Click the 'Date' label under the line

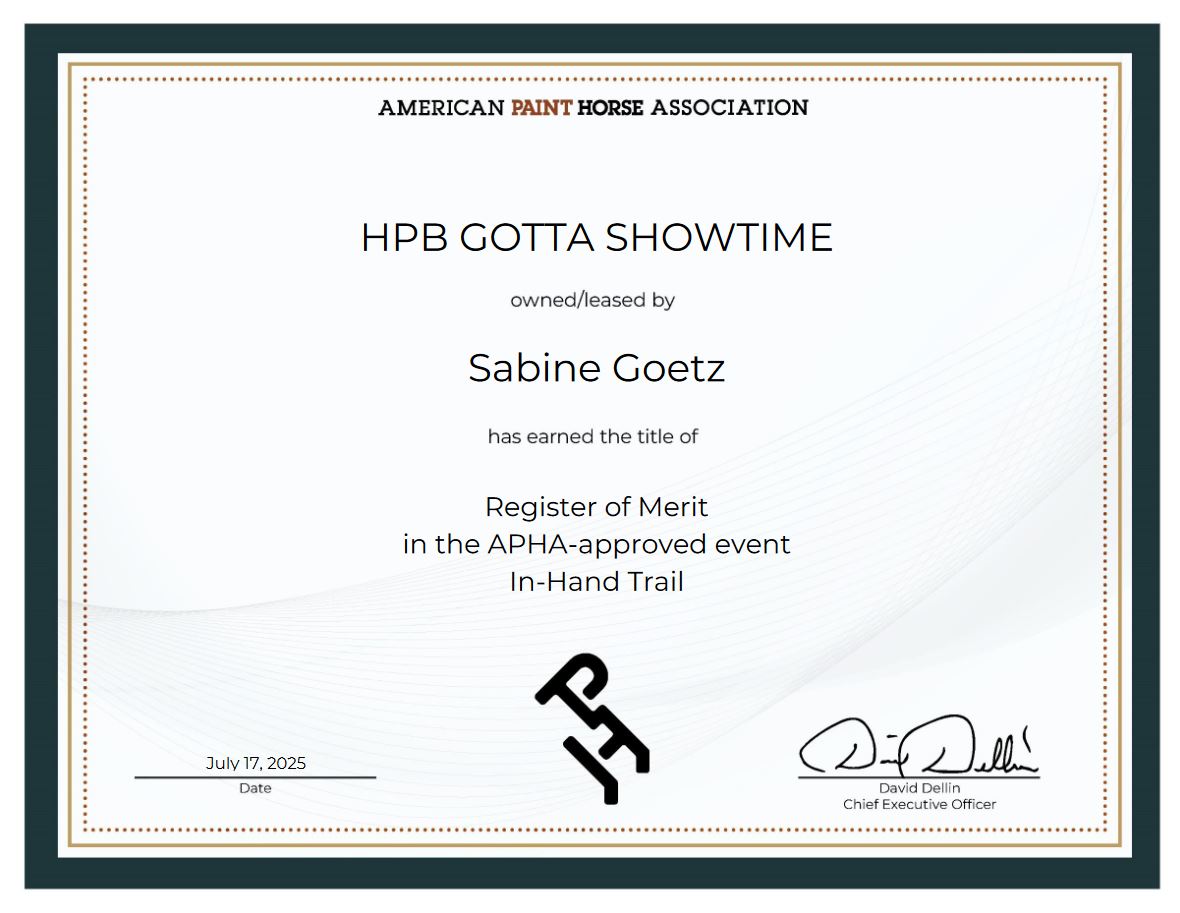pos(255,788)
